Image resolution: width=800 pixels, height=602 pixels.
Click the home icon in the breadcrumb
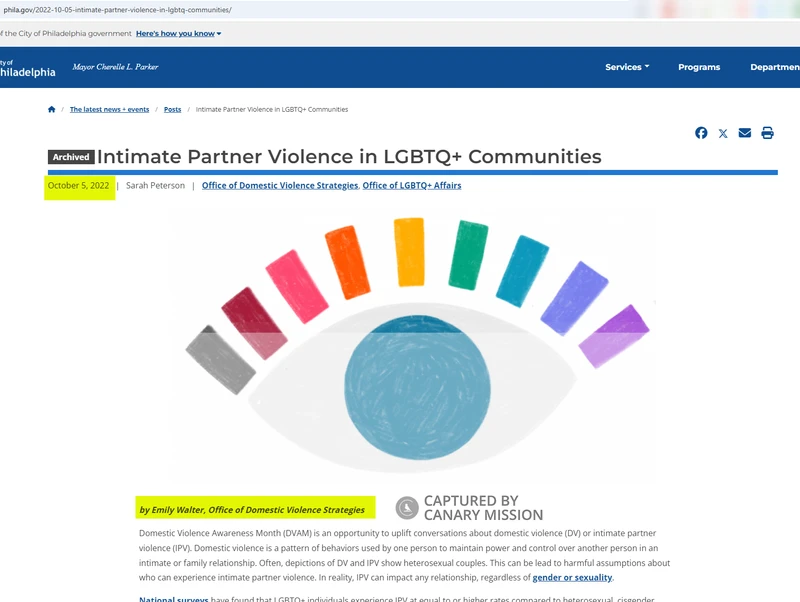point(52,109)
